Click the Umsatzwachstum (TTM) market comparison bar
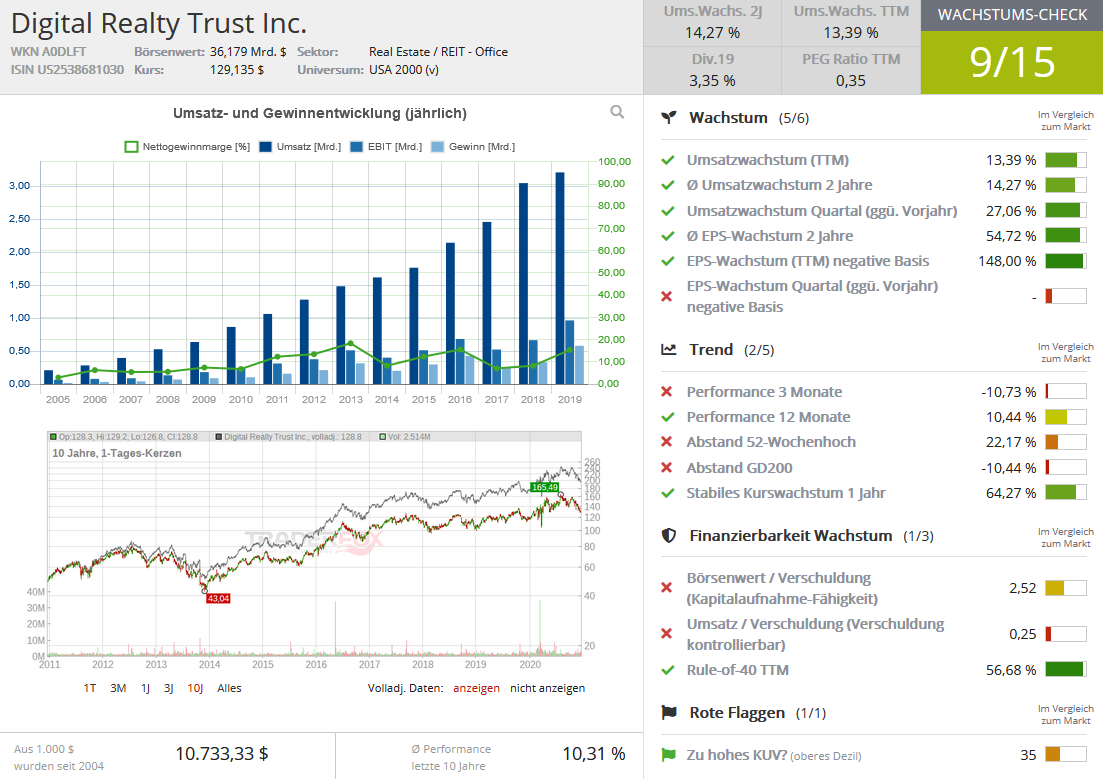 coord(1066,160)
